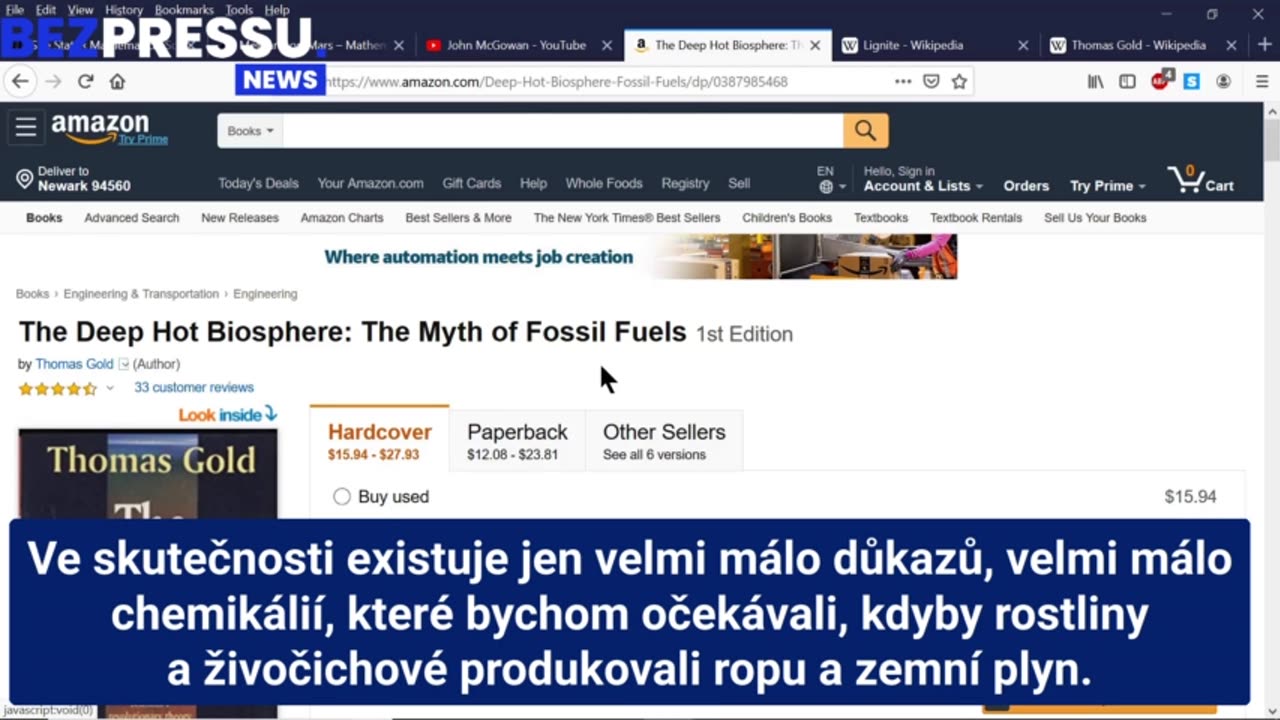Image resolution: width=1280 pixels, height=720 pixels.
Task: Click the Pocket save icon in address bar
Action: click(931, 82)
